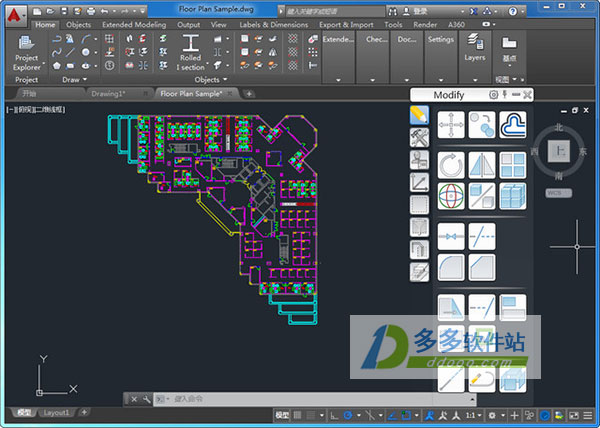Expand the Draw panel dropdown
The width and height of the screenshot is (600, 428).
coord(75,80)
